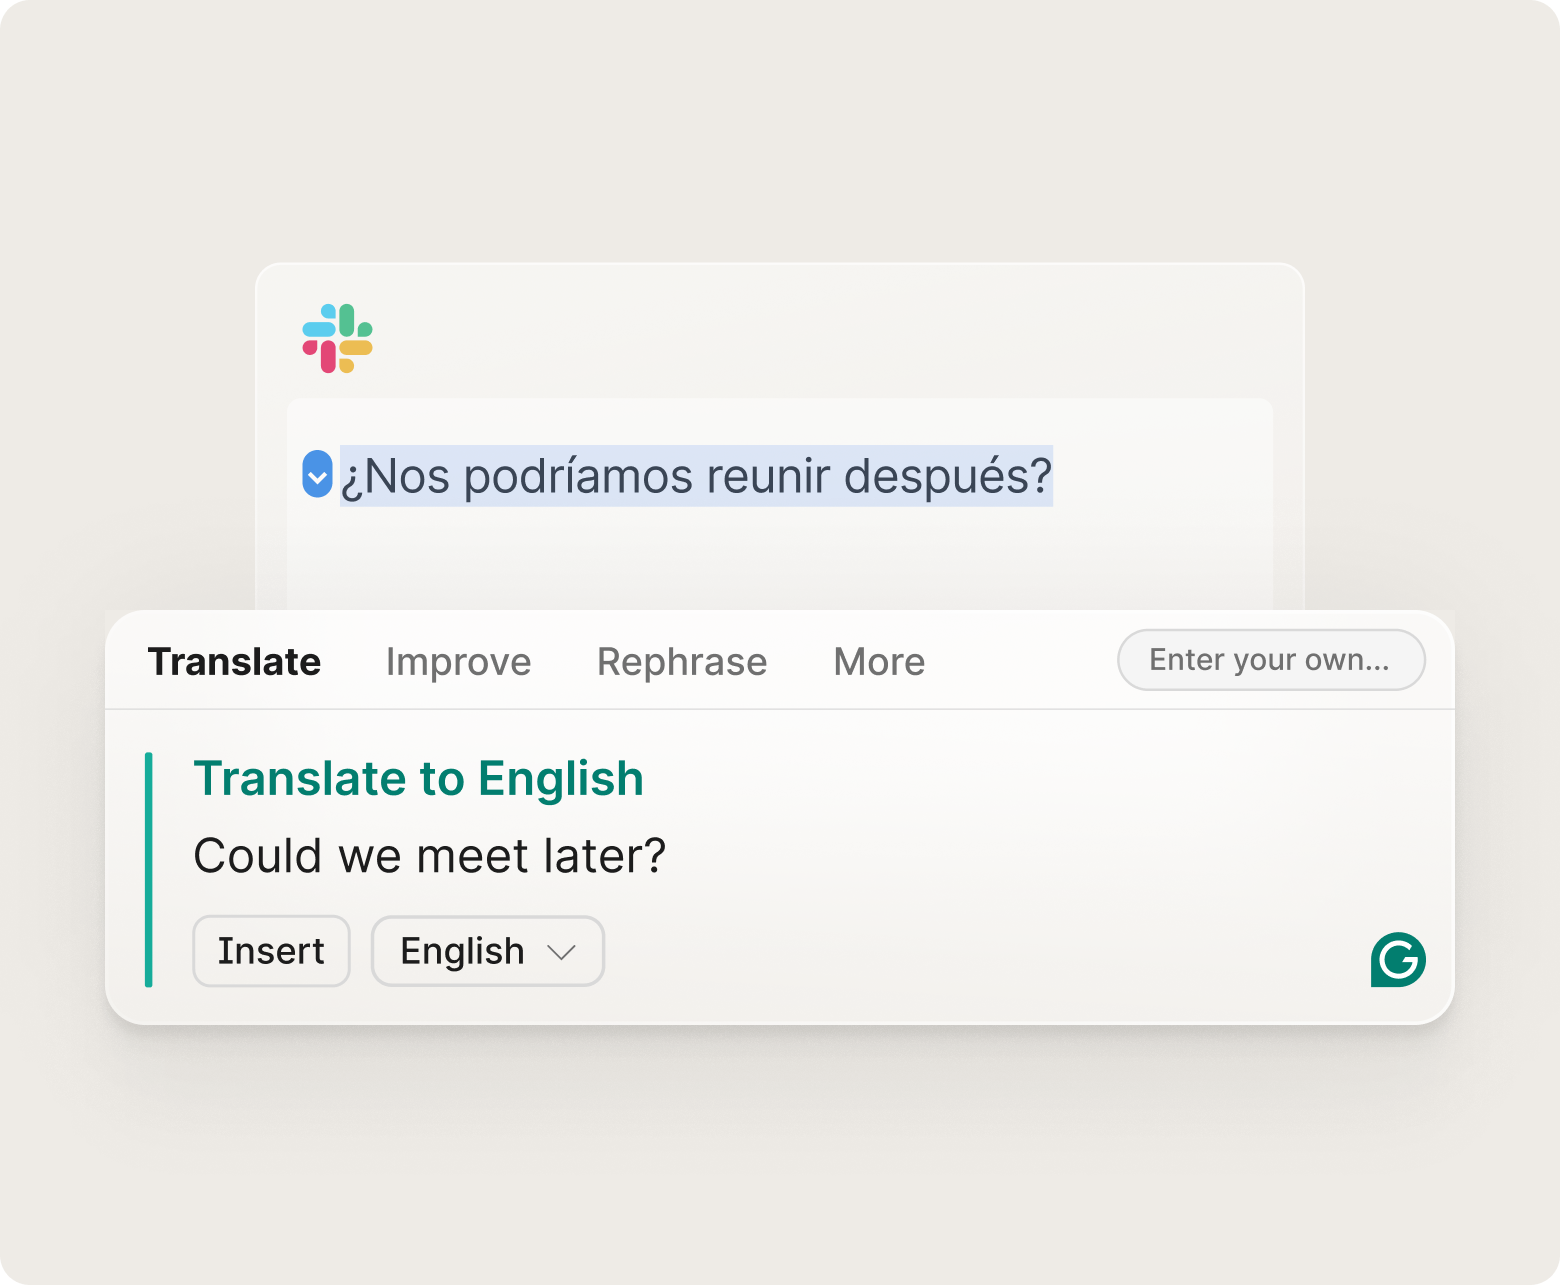Select the Translate tab
Viewport: 1560px width, 1285px height.
(234, 662)
